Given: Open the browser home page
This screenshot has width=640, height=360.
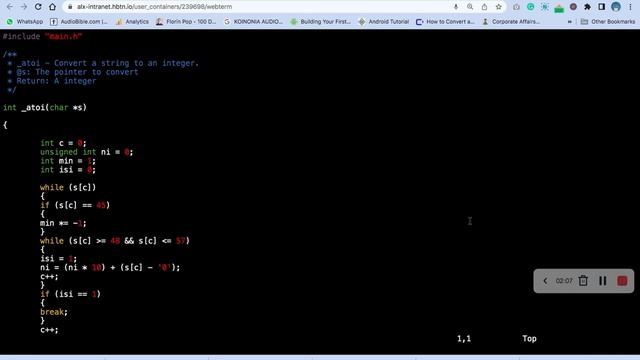Looking at the screenshot, I should 52,7.
